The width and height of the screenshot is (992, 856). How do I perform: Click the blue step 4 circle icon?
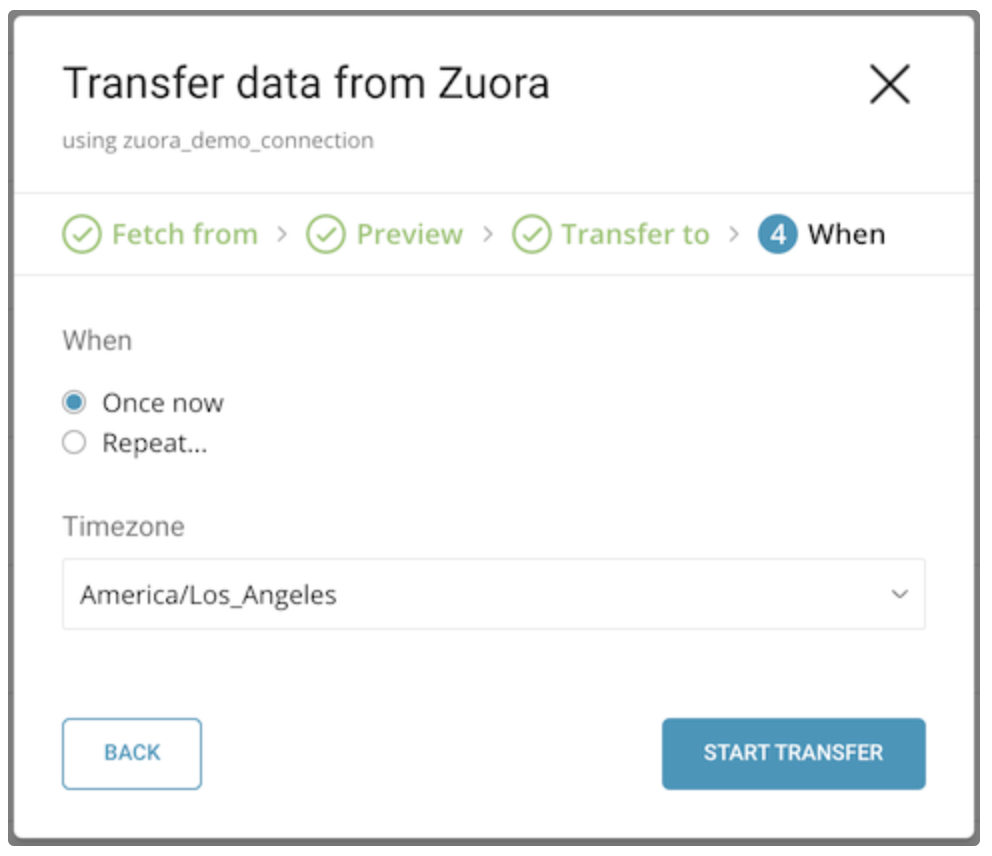[x=777, y=235]
